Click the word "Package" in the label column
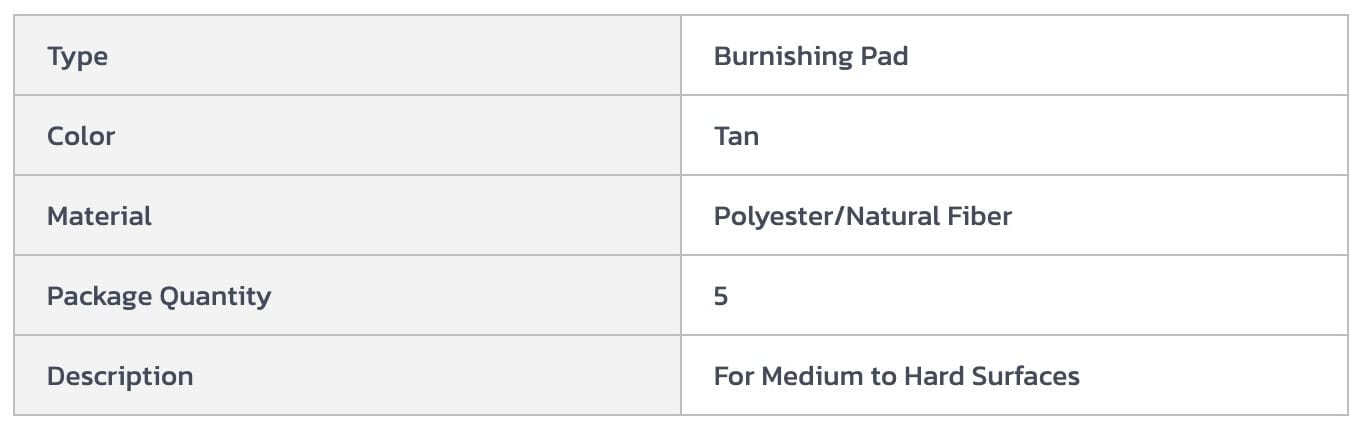 coord(95,296)
